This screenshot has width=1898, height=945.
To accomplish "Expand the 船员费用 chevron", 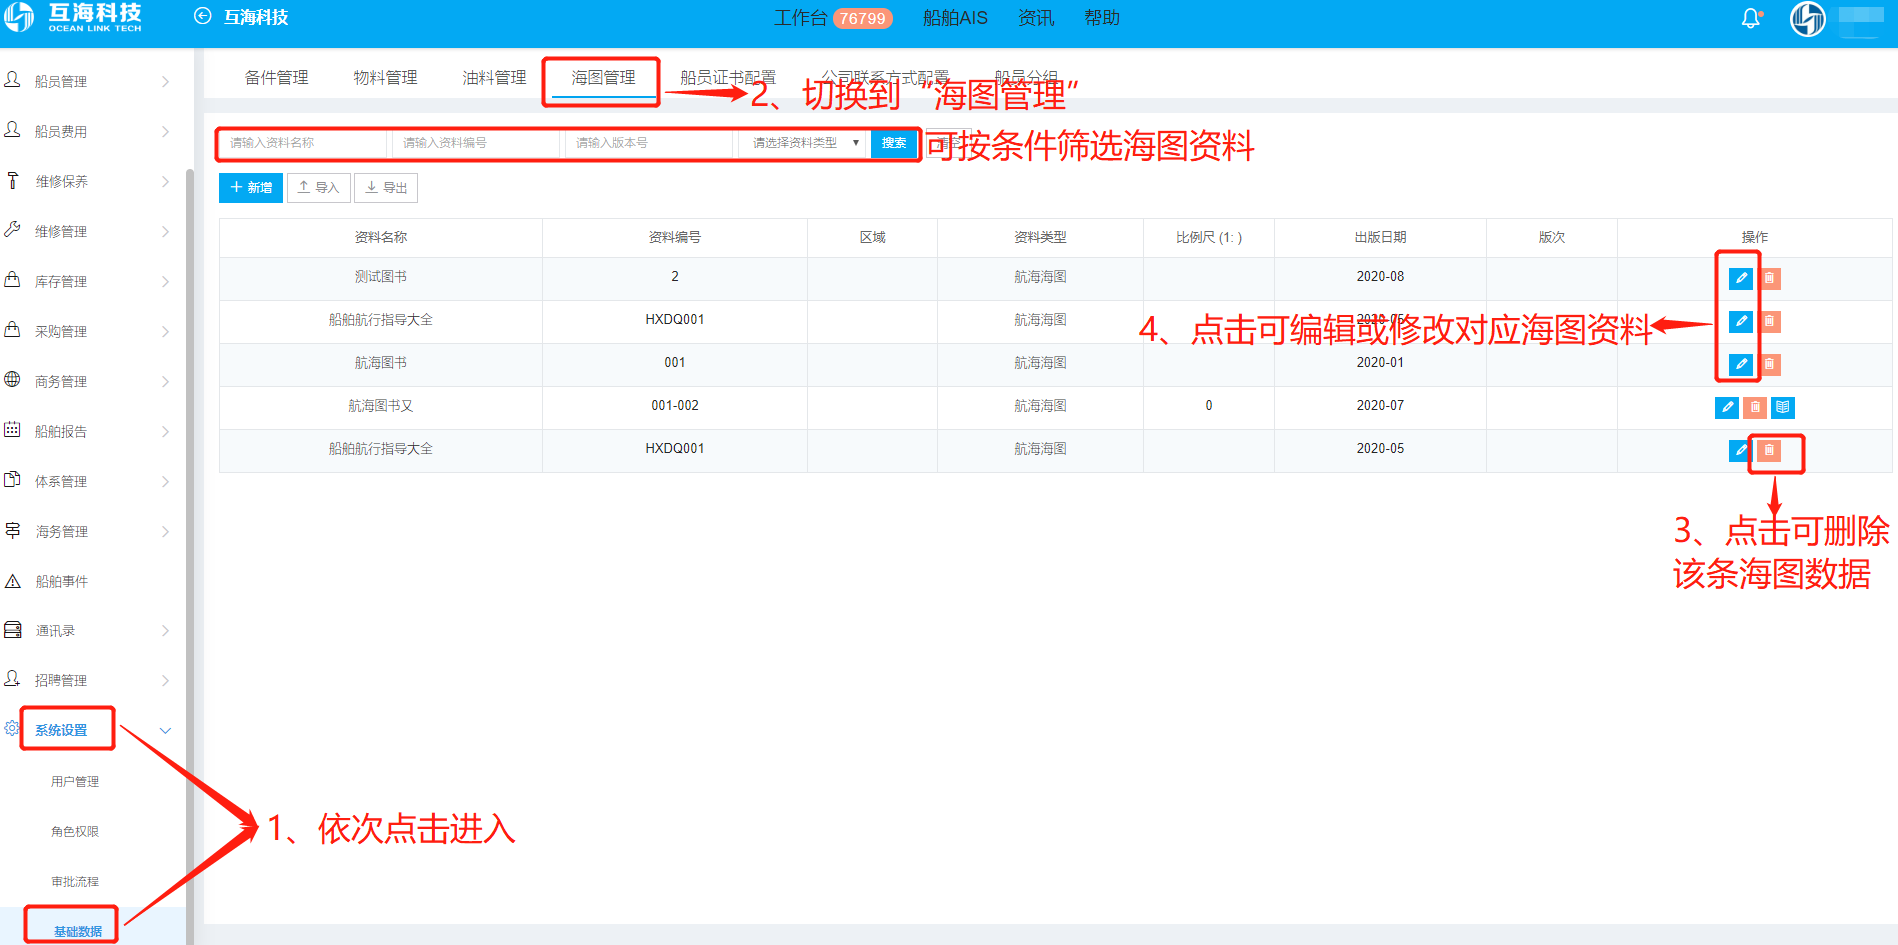I will coord(166,131).
